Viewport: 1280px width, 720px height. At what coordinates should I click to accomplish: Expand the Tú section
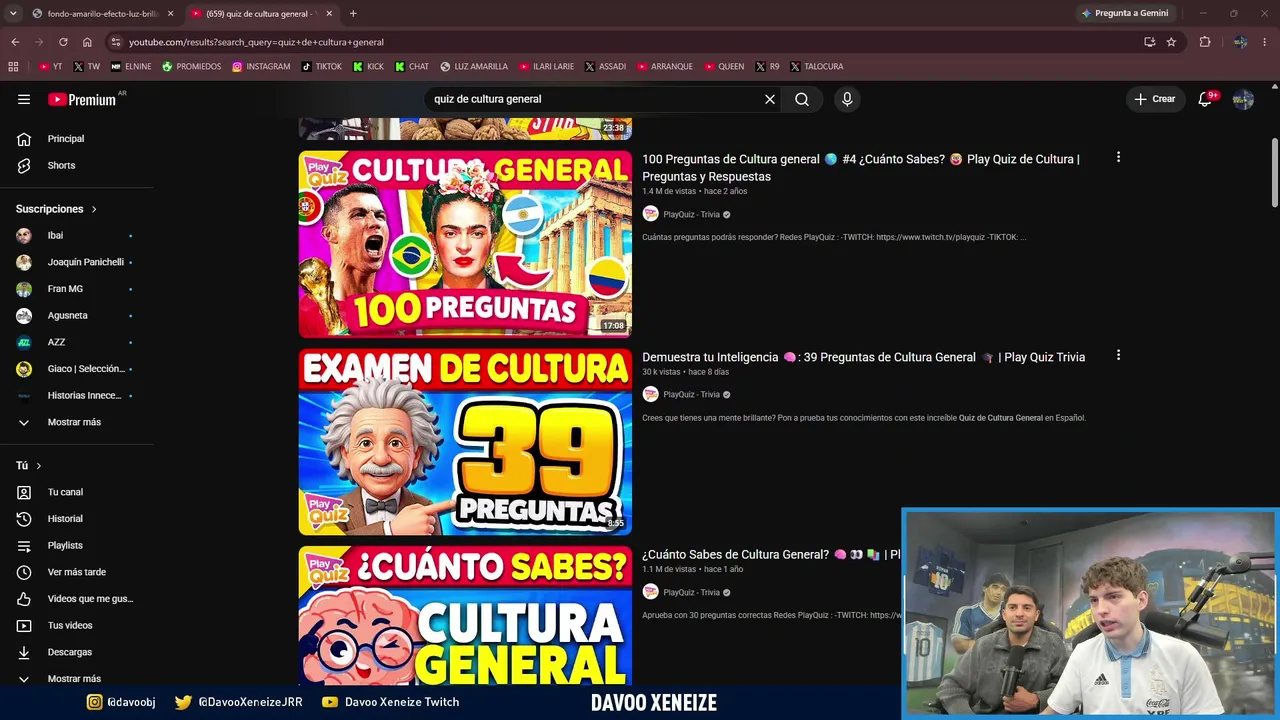coord(29,466)
